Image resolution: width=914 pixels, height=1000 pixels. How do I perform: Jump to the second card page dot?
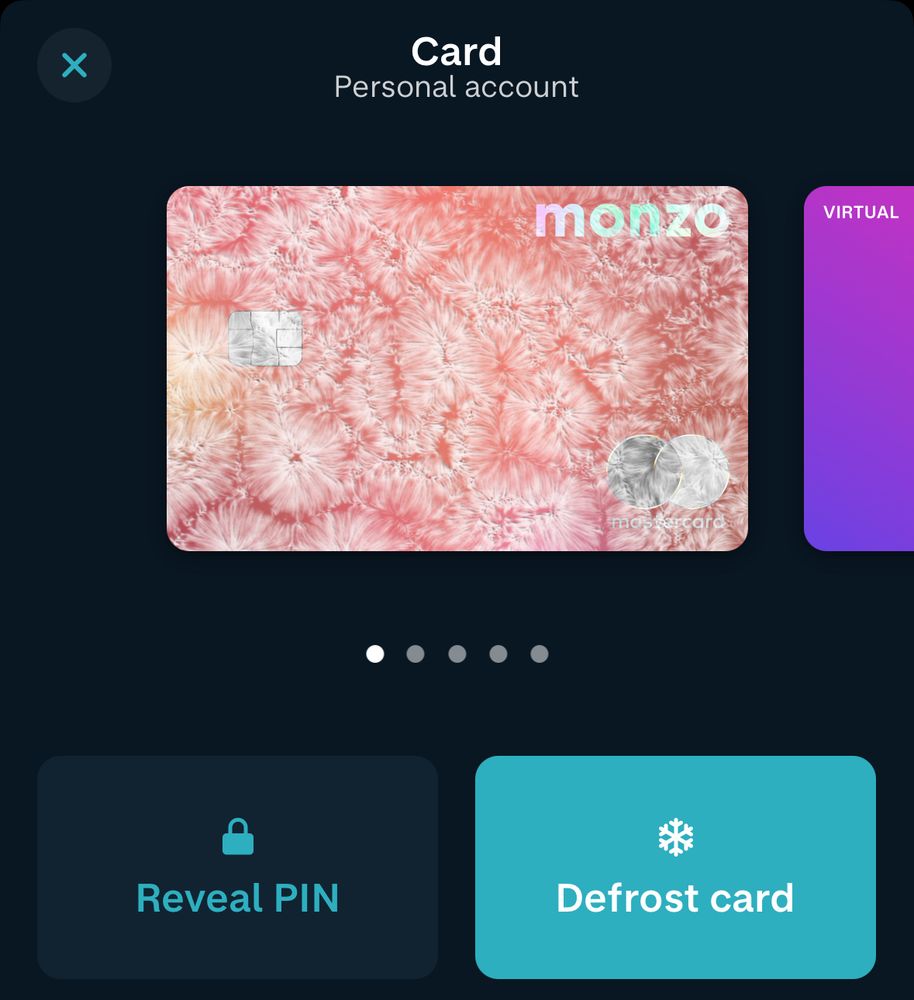pyautogui.click(x=415, y=654)
